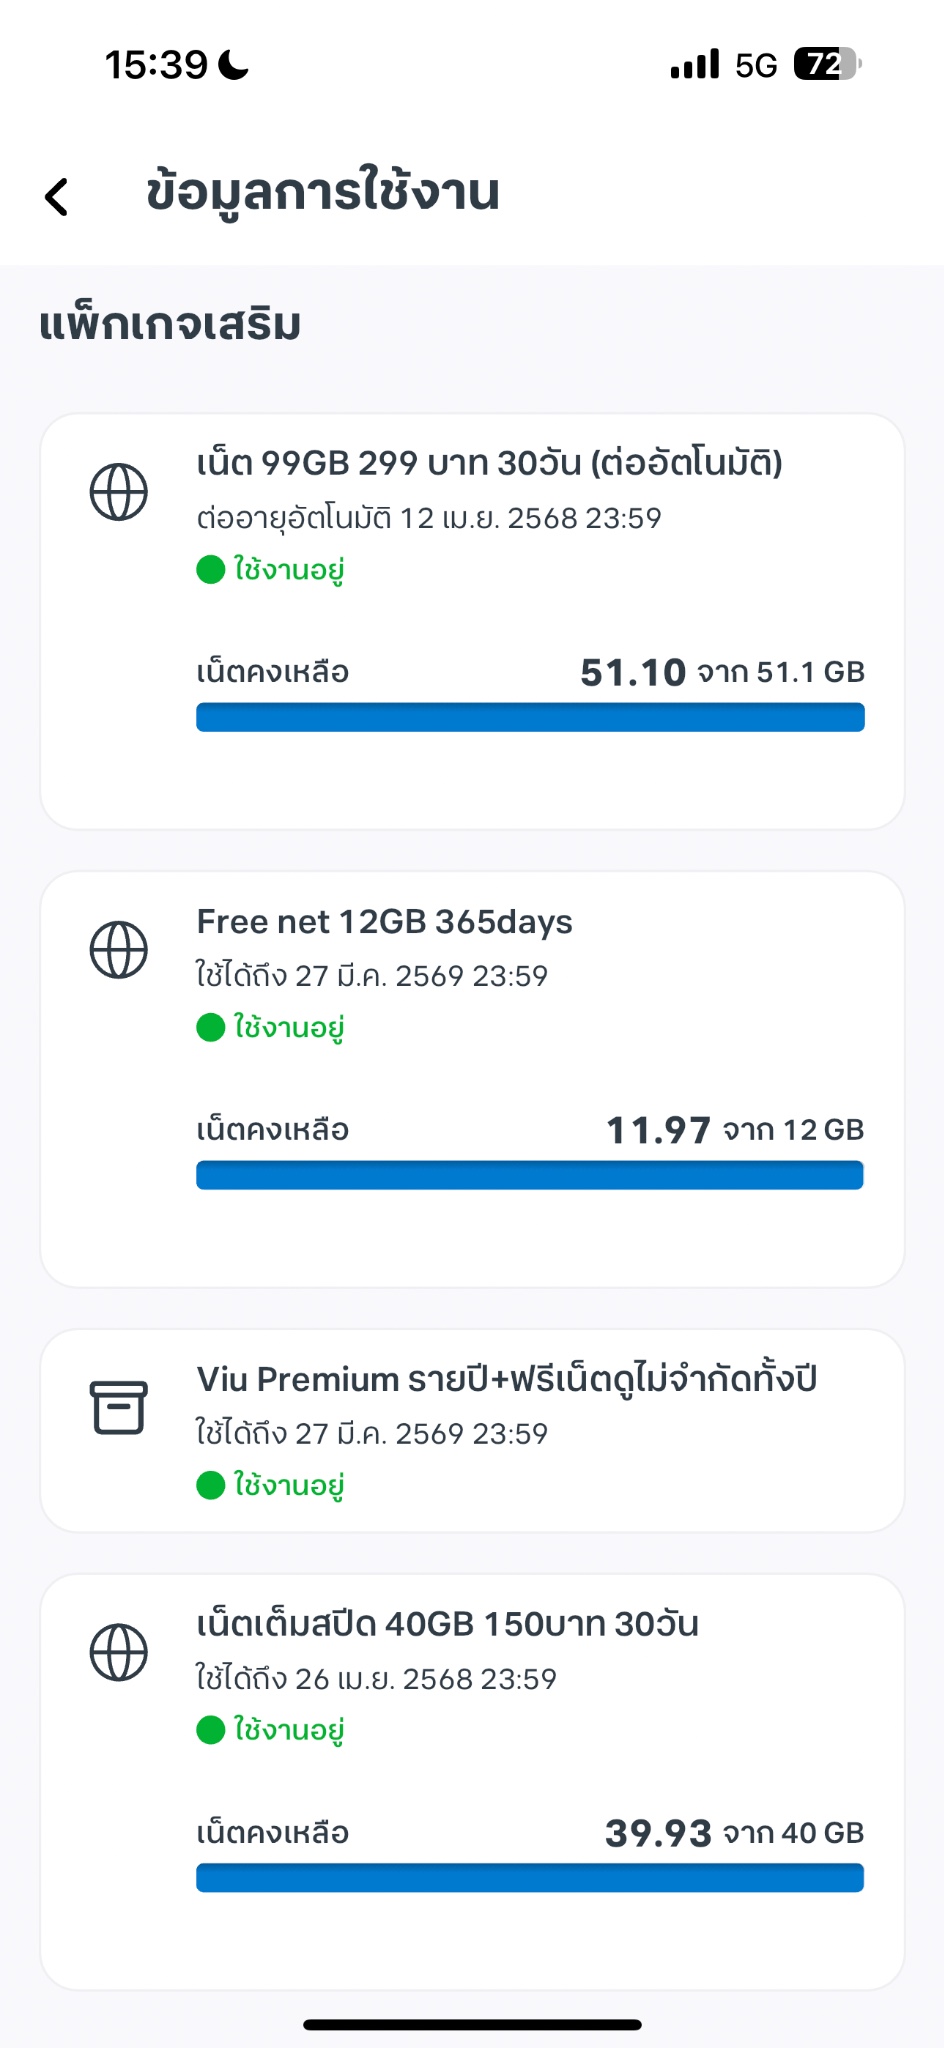Tap the battery level indicator
This screenshot has width=944, height=2048.
point(827,64)
